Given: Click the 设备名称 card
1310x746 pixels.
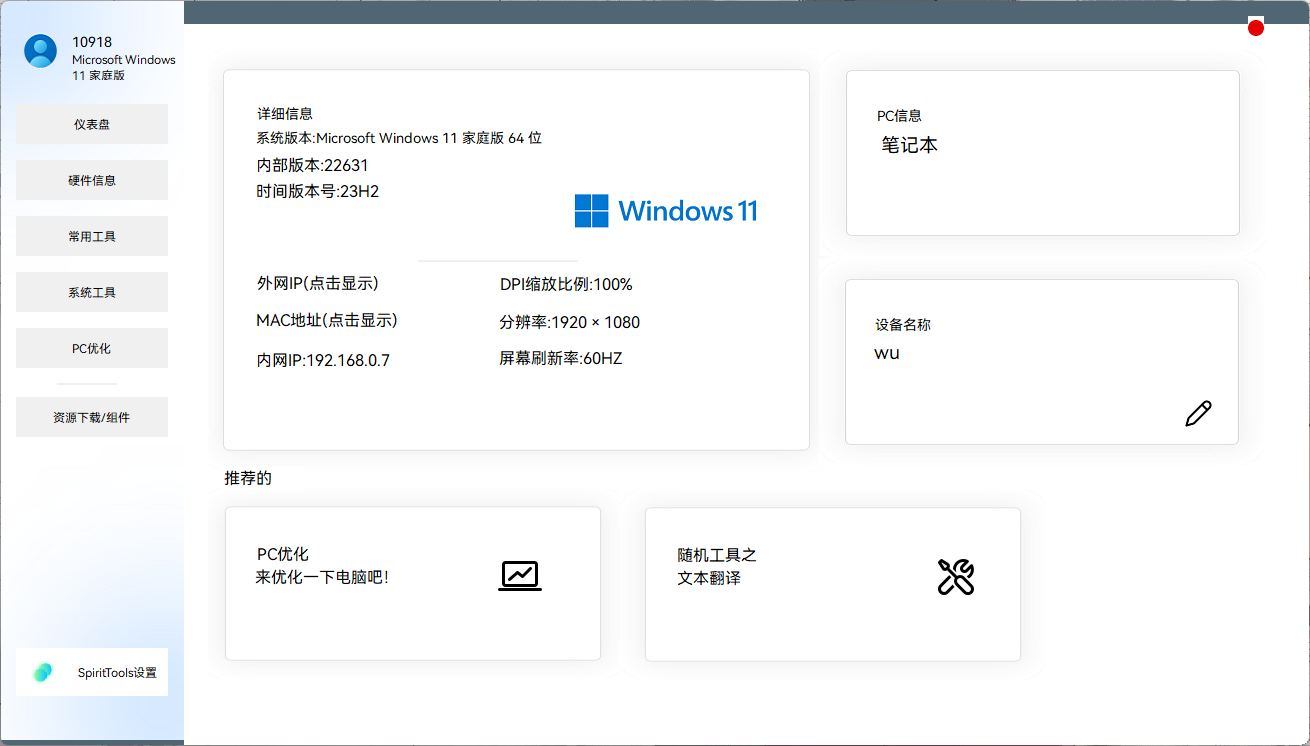Looking at the screenshot, I should (1042, 362).
